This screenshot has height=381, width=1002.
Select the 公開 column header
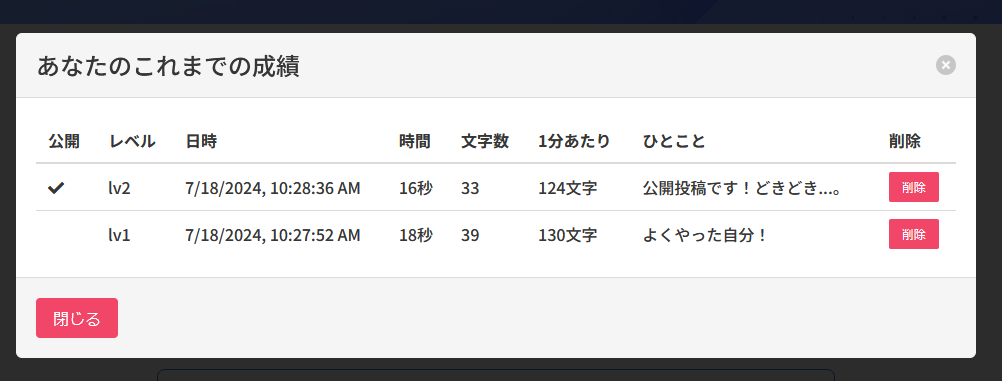point(64,141)
